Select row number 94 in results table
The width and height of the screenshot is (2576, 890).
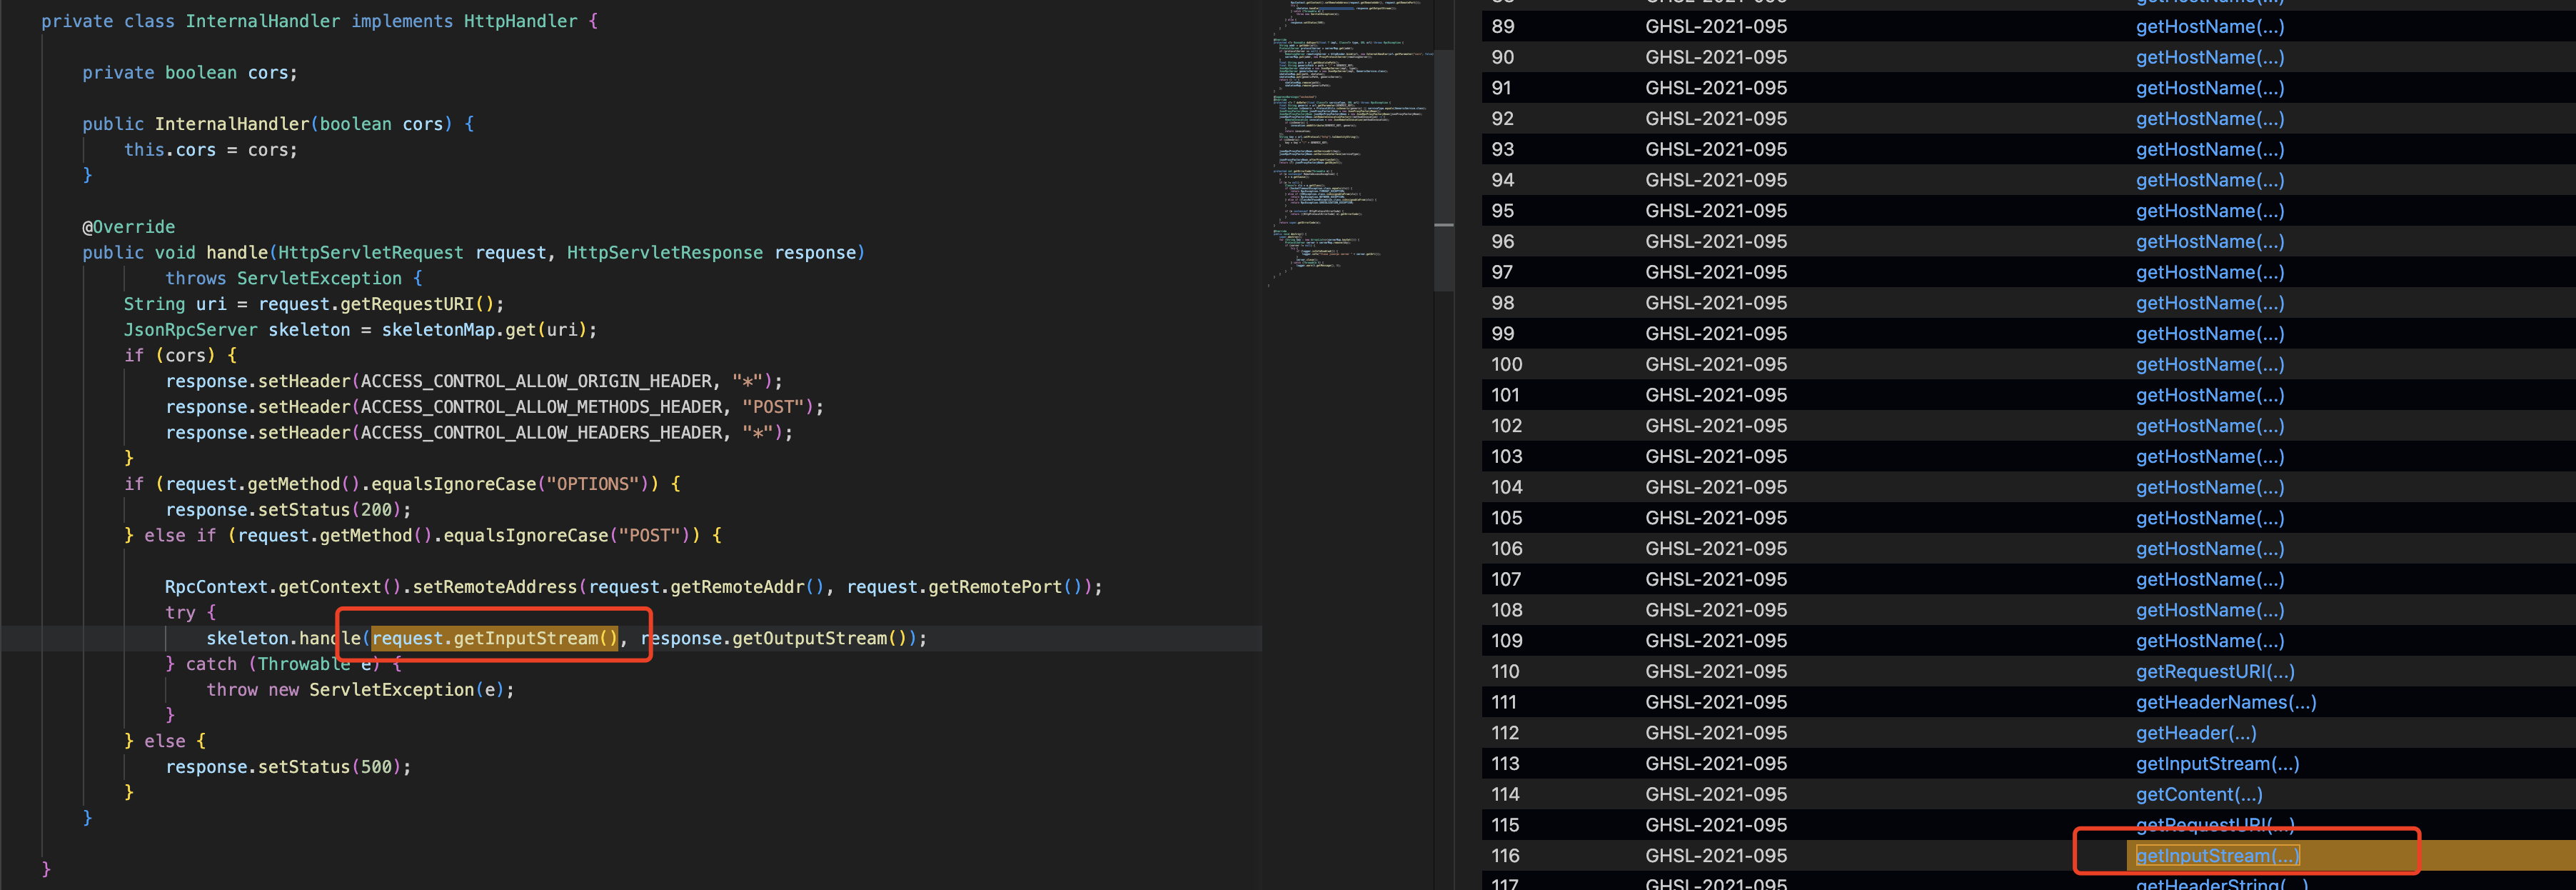pyautogui.click(x=1502, y=180)
